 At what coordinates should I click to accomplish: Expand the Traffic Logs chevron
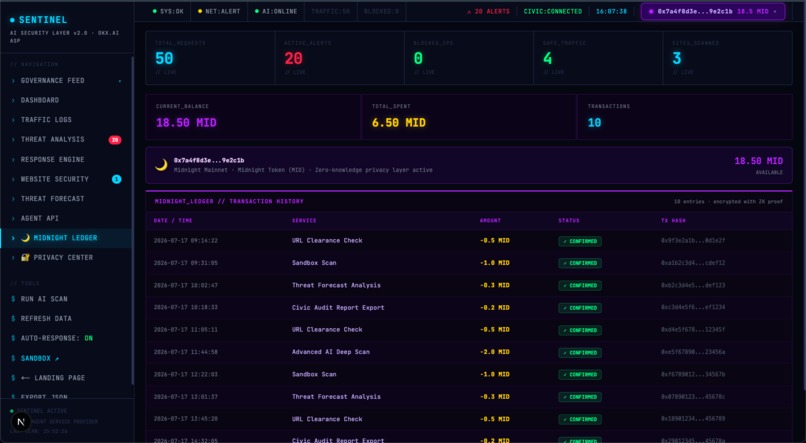pos(13,120)
